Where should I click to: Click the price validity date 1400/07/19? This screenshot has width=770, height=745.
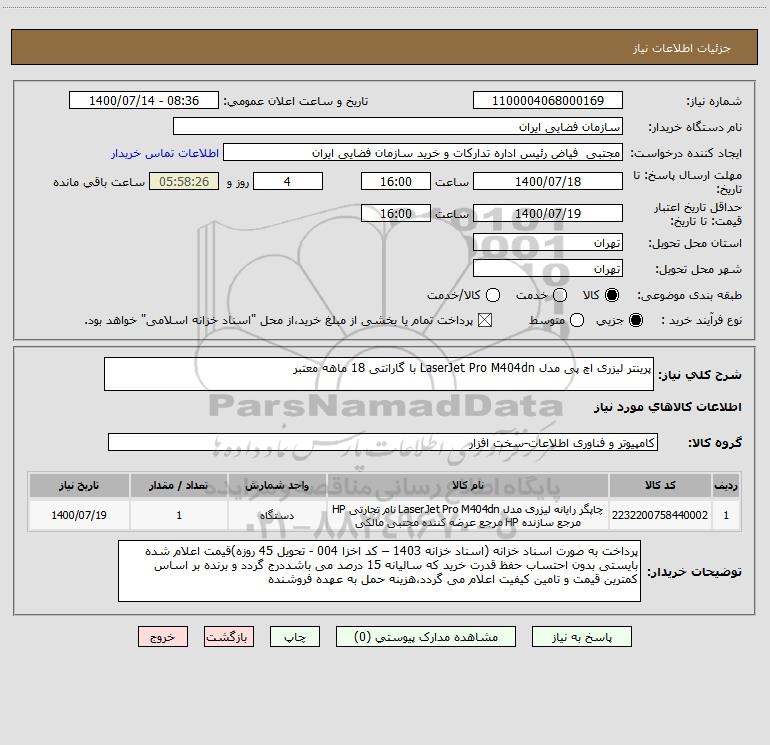tap(548, 214)
